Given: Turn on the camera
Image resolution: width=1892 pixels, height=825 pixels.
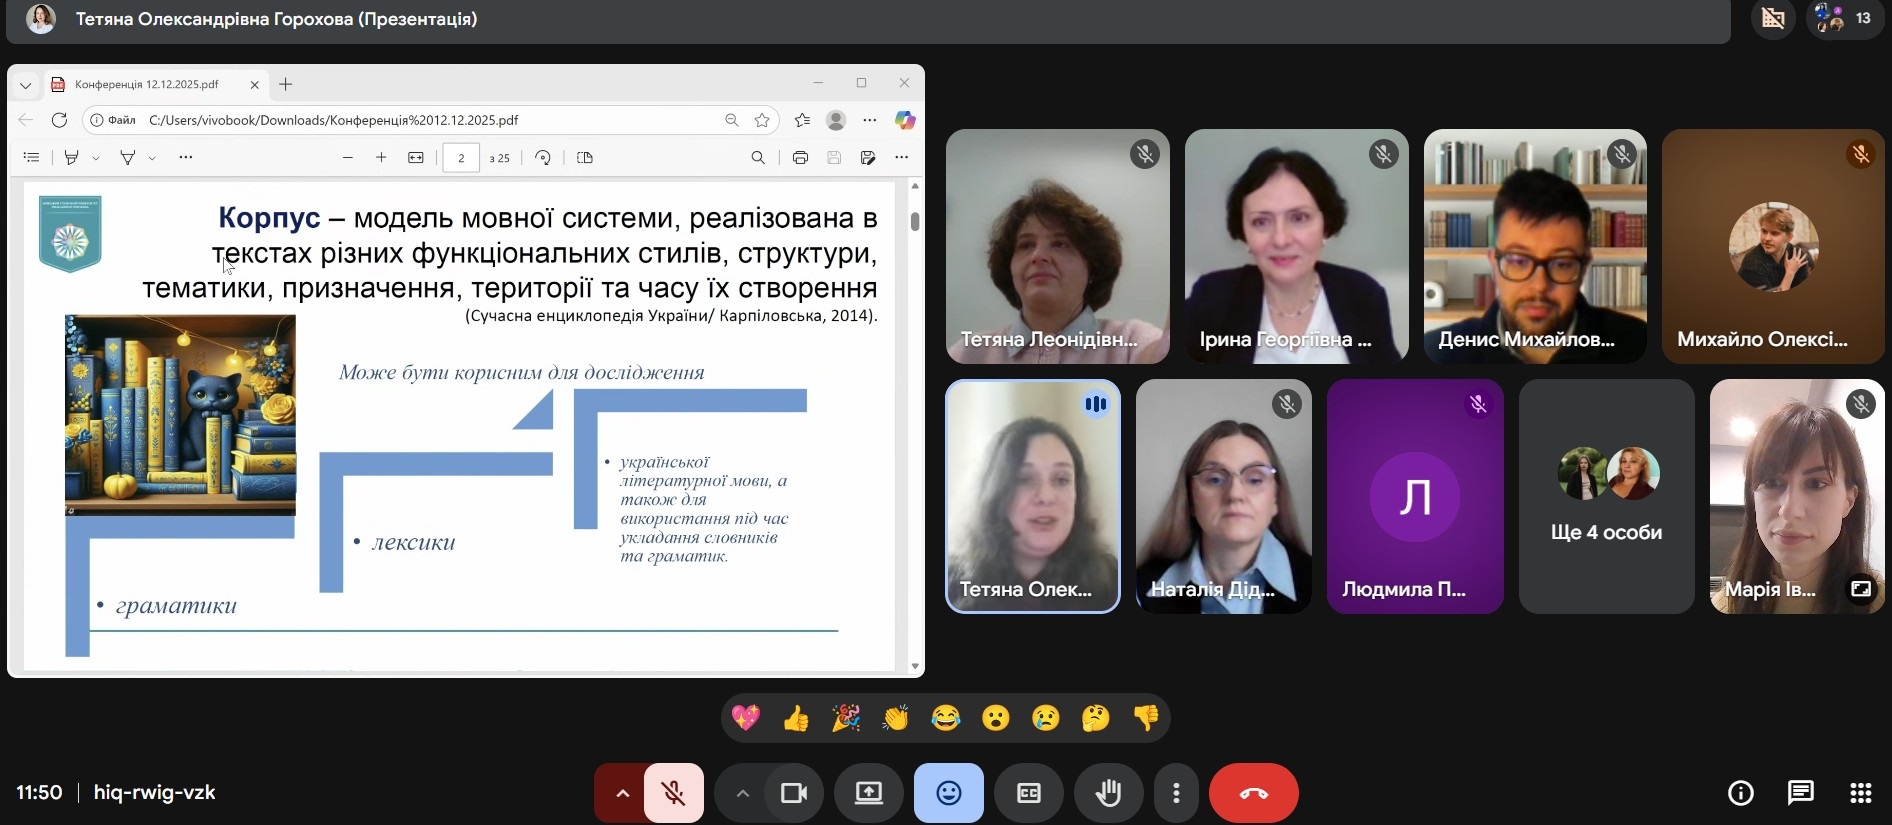Looking at the screenshot, I should coord(794,793).
